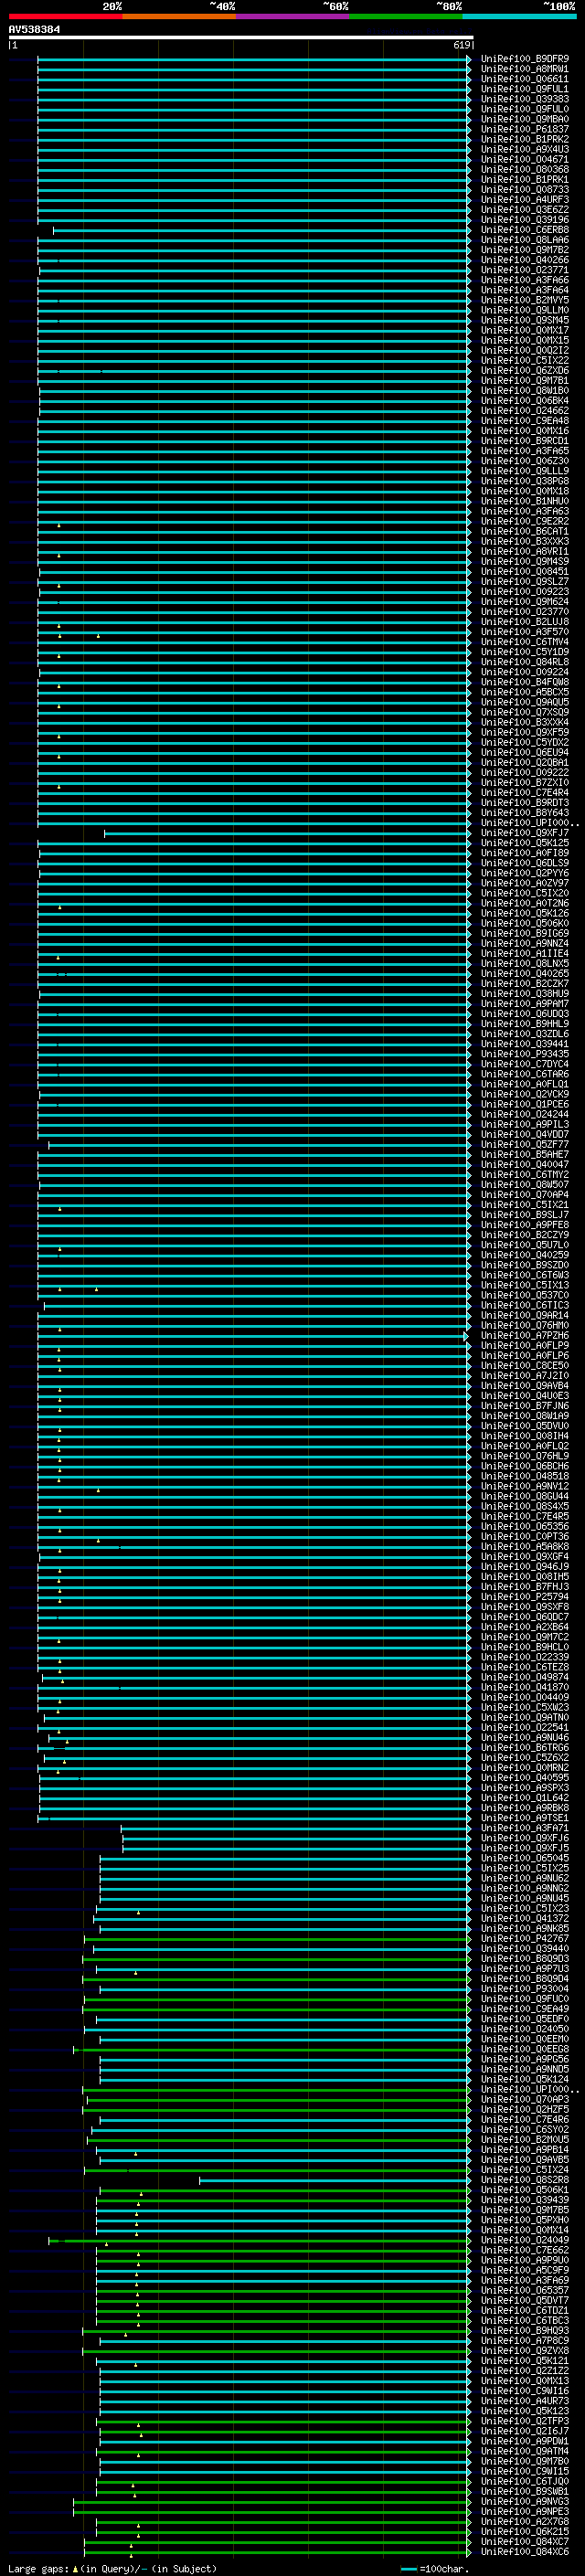585x2576 pixels.
Task: Open hit UniRef100_Q9FUL1
Action: 524,89
